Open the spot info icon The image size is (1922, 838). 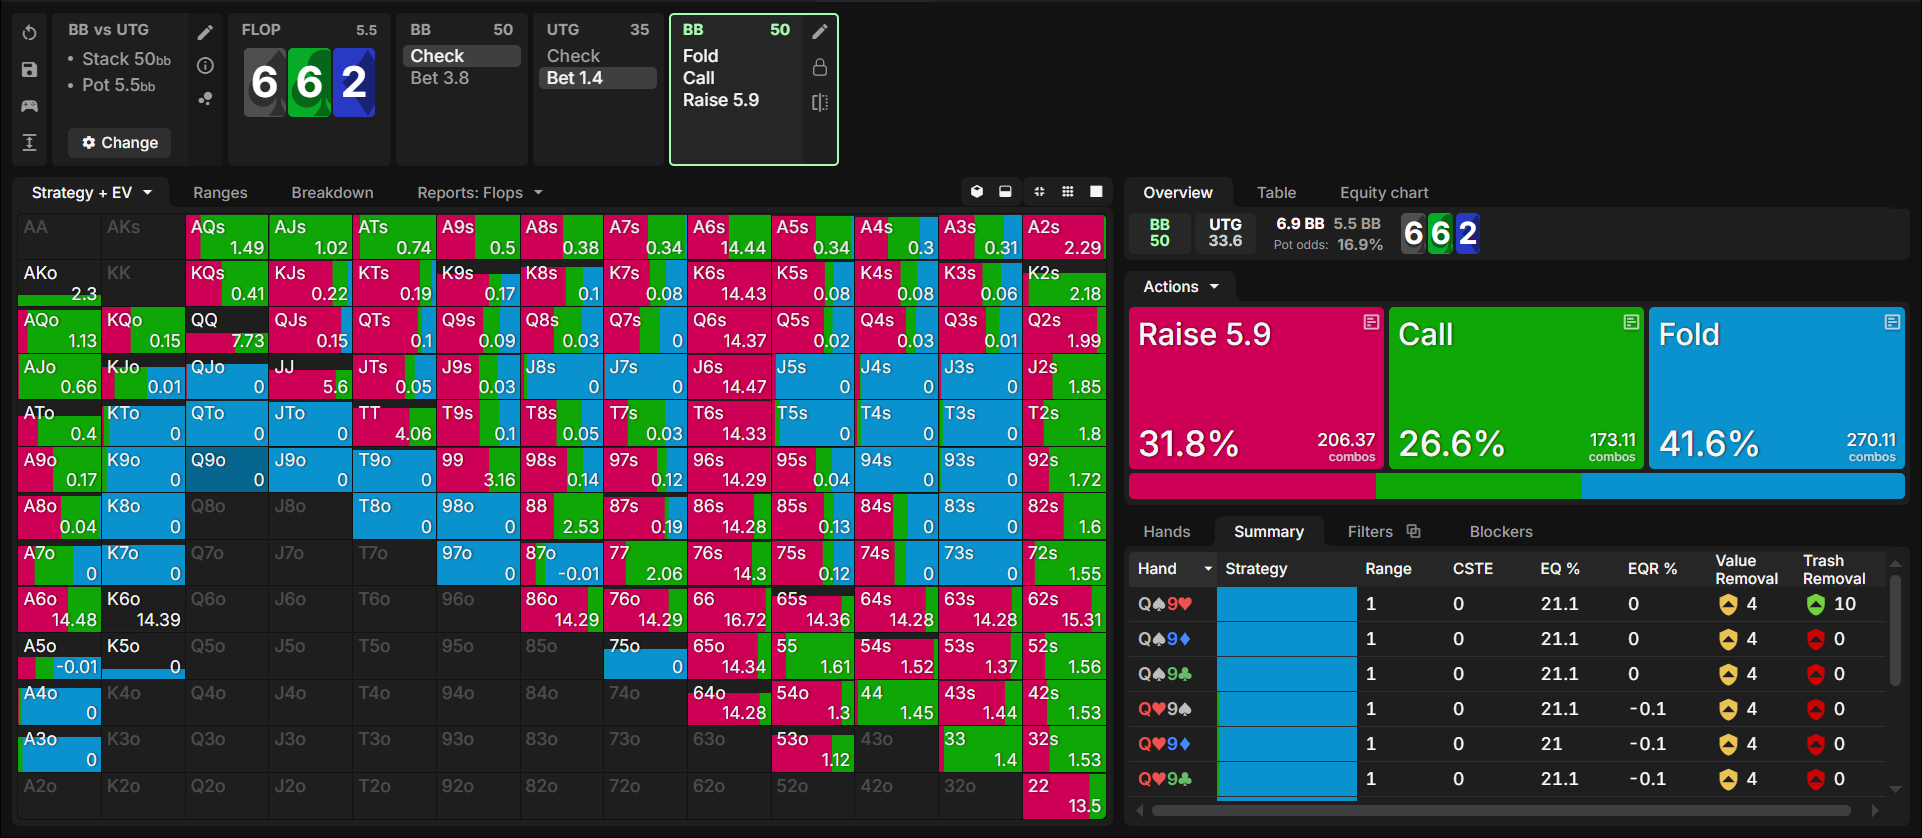(205, 66)
